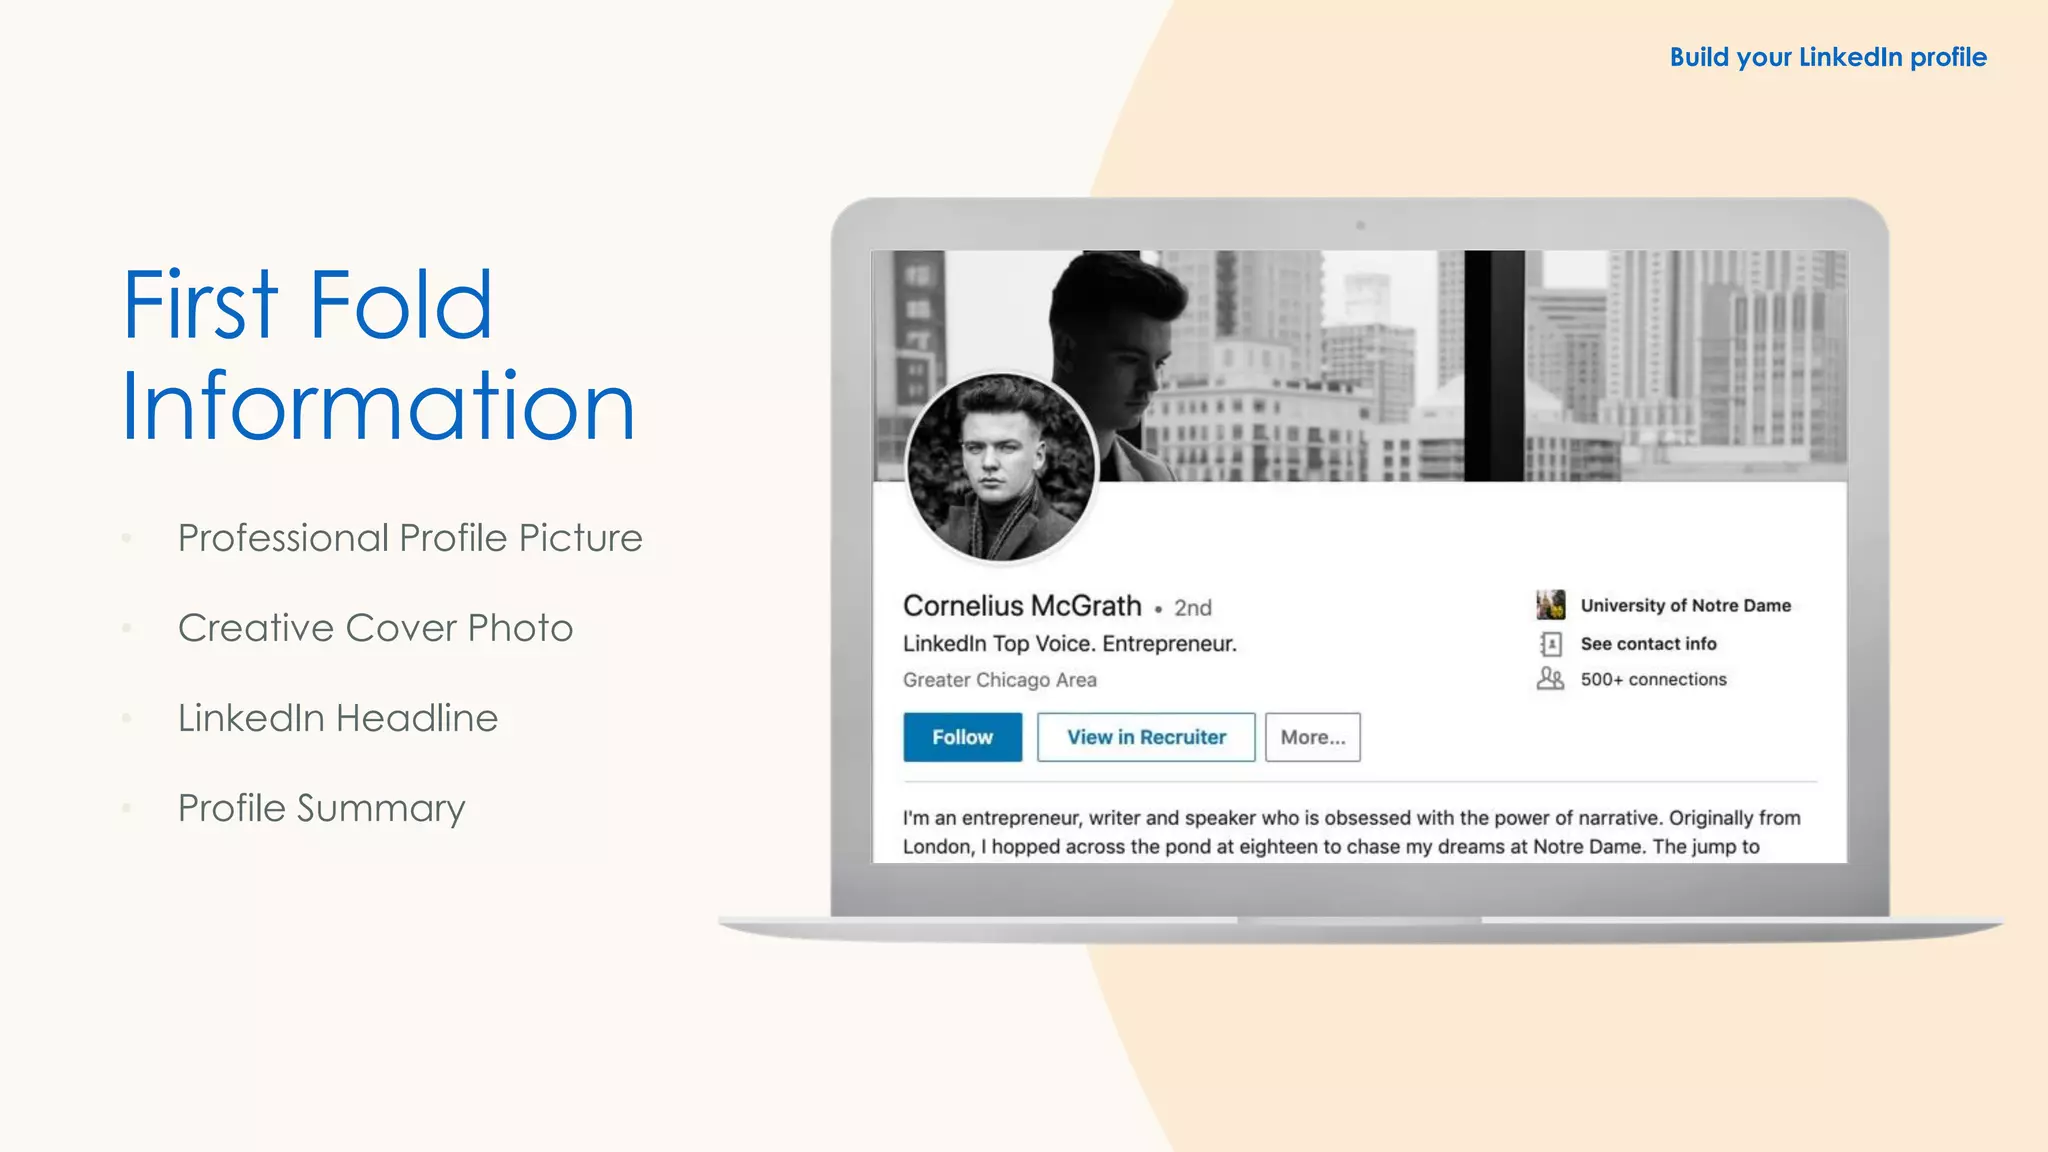This screenshot has height=1152, width=2048.
Task: Click the Build your LinkedIn profile header
Action: coord(1828,57)
